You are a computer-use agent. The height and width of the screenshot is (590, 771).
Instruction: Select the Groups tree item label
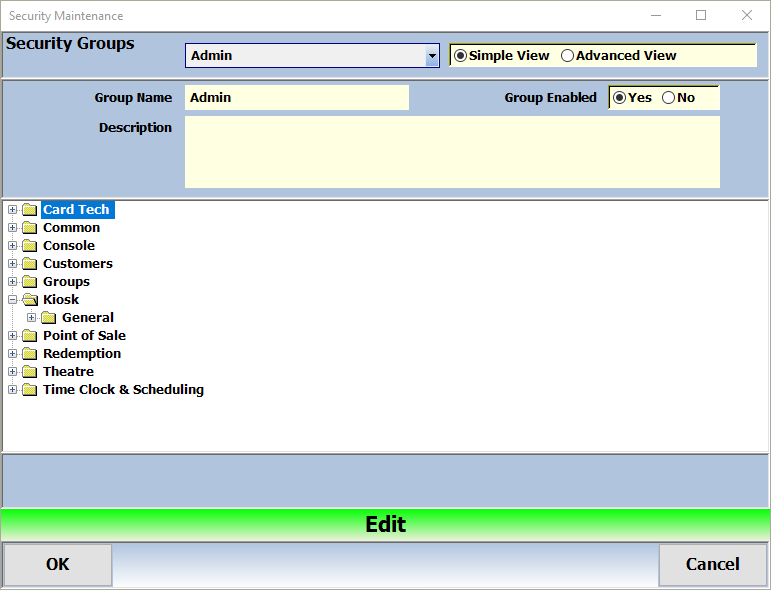click(x=66, y=282)
